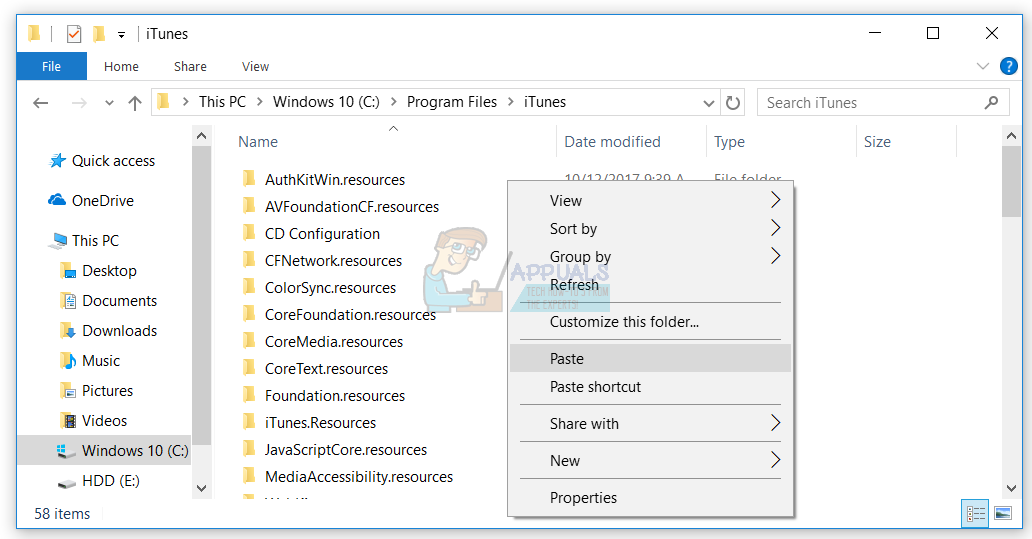Viewport: 1032px width, 539px height.
Task: Open the New submenu
Action: (x=650, y=461)
